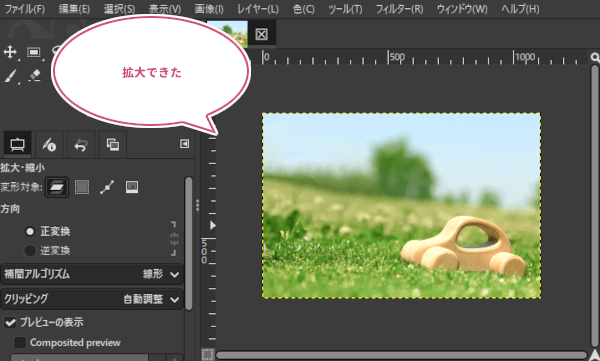Open the 選択(S) menu
The image size is (600, 361).
click(119, 9)
